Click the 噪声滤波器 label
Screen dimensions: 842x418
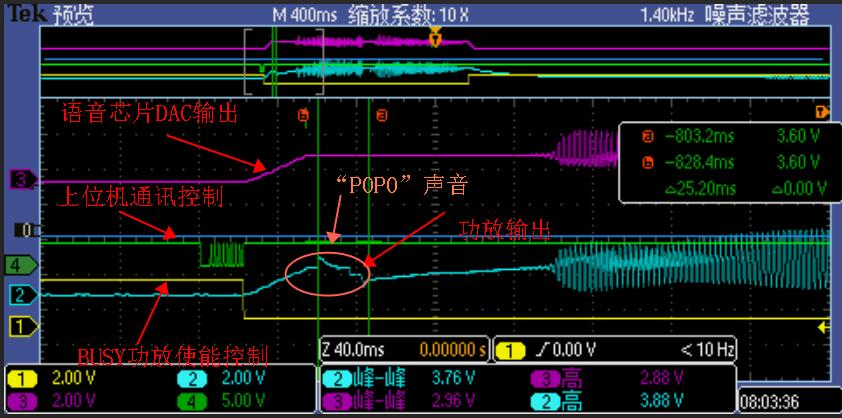point(757,15)
